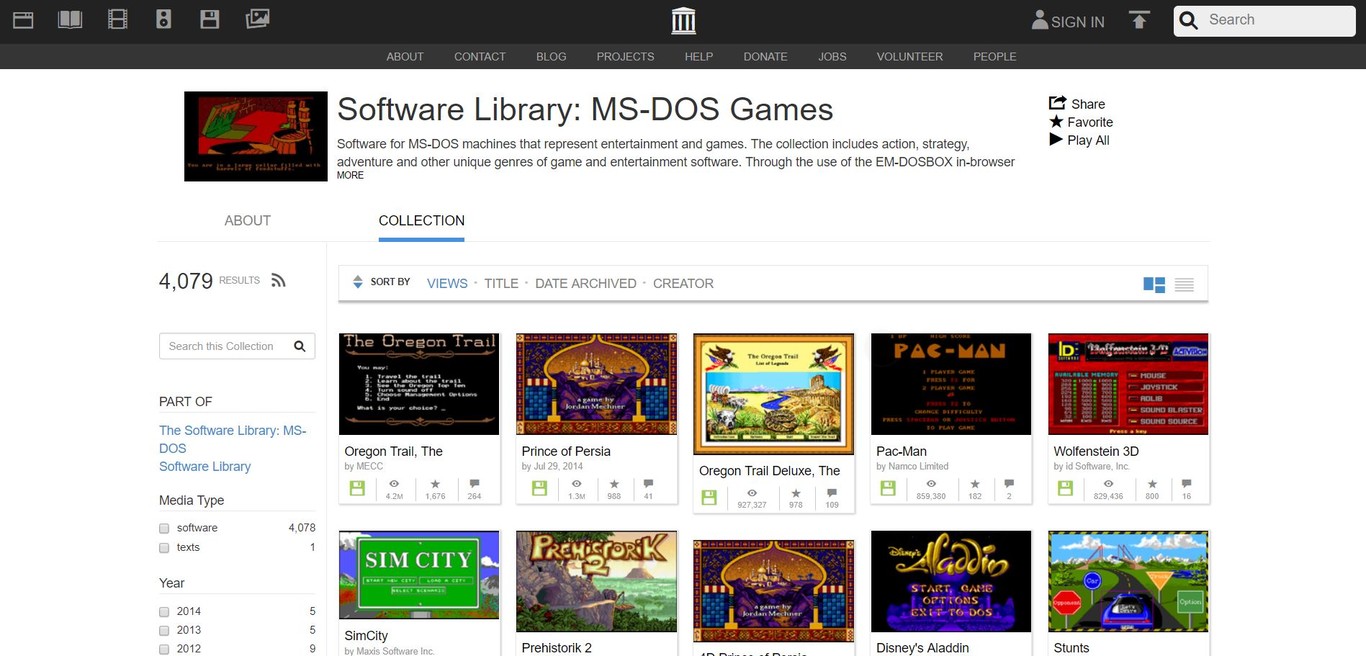Click the Internet Archive logo
The height and width of the screenshot is (656, 1366).
click(x=683, y=20)
